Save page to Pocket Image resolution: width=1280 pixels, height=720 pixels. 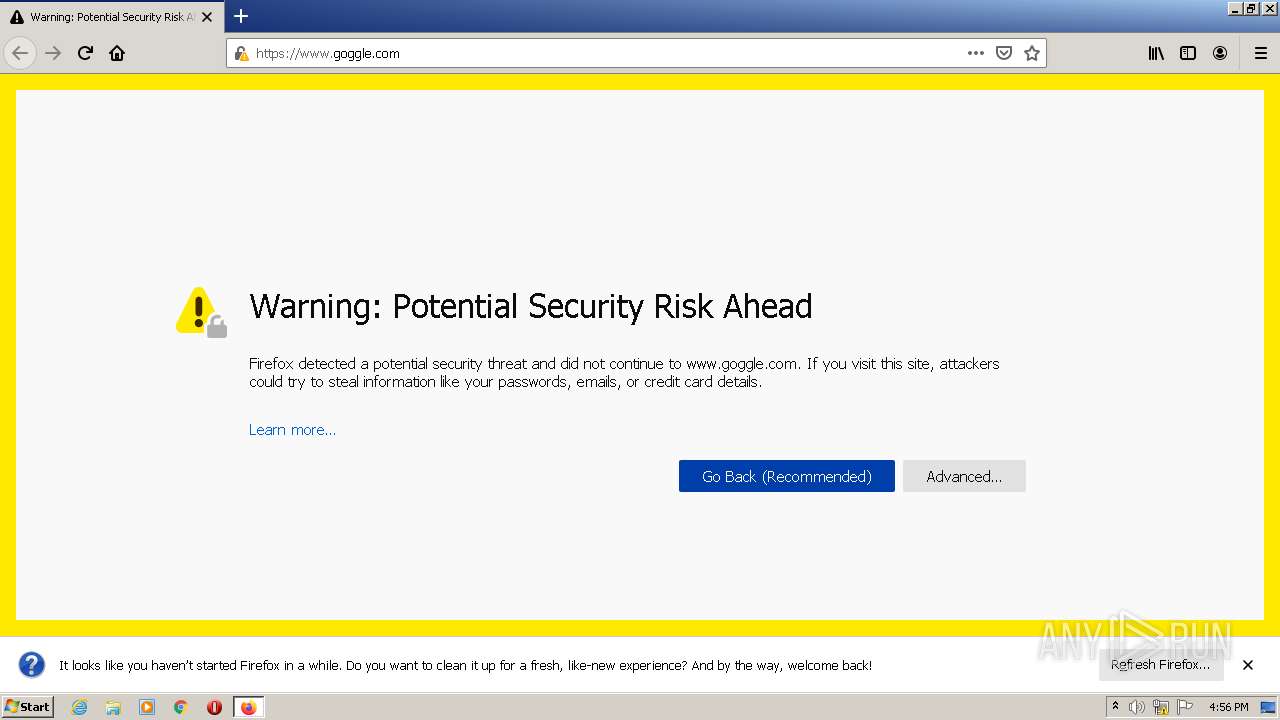tap(1004, 53)
